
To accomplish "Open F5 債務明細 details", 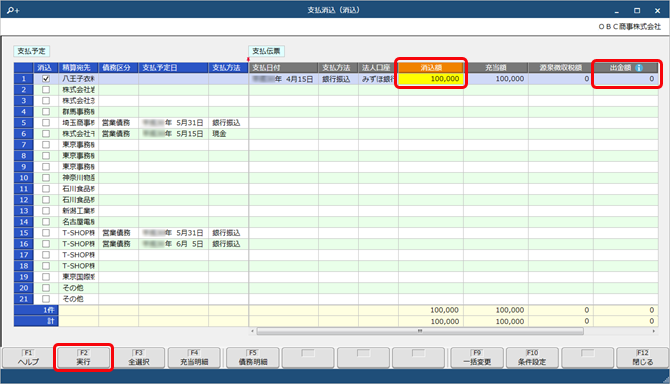I will pos(253,358).
